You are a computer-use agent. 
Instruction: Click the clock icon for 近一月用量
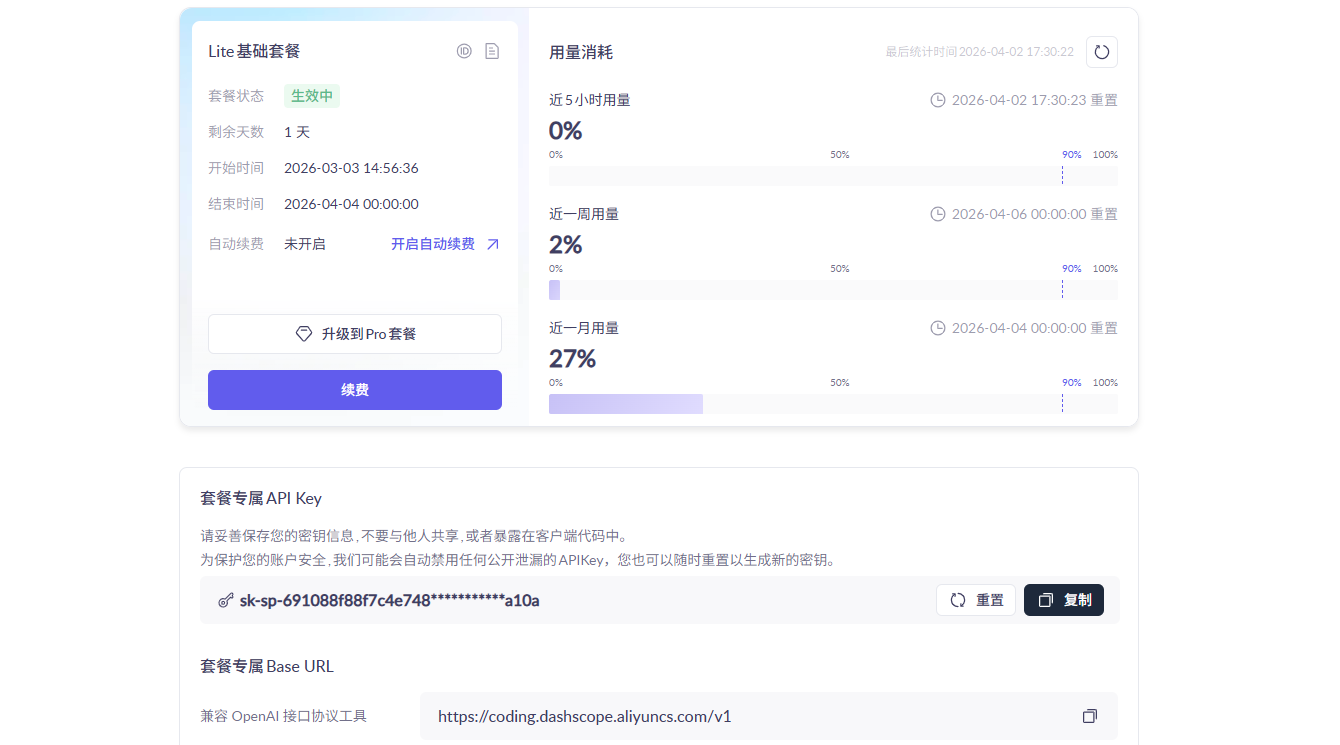(x=938, y=328)
